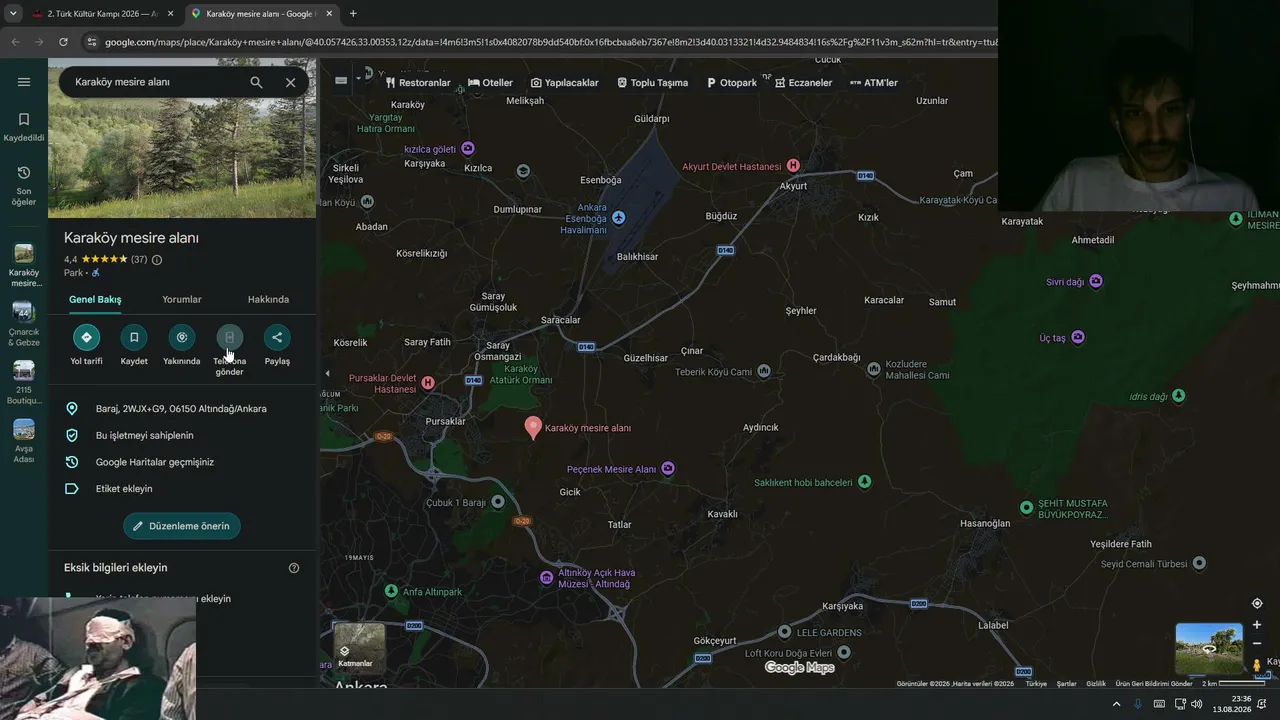The image size is (1280, 720).
Task: Open the Gizlilik privacy link
Action: 1096,684
